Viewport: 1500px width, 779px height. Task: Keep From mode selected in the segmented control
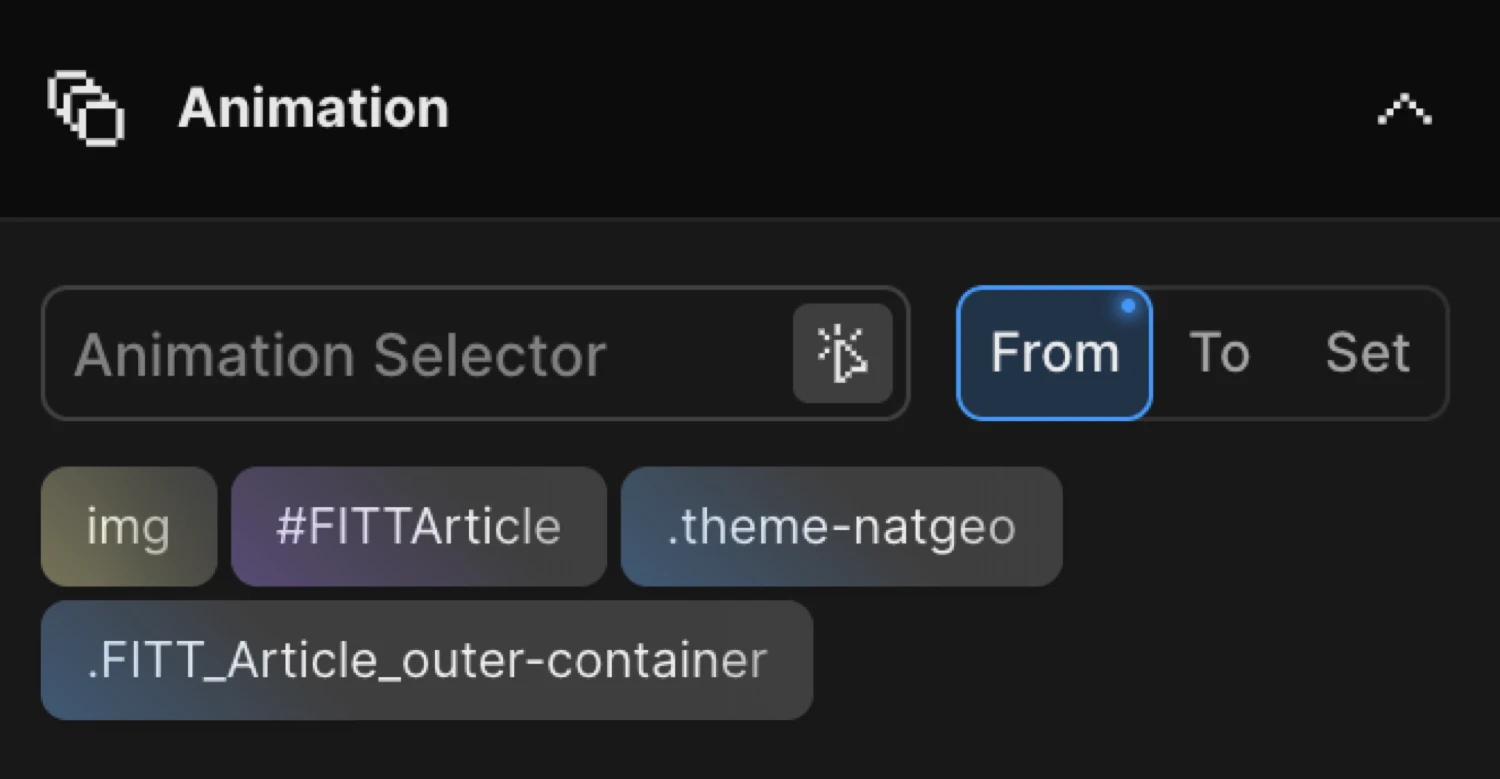(1054, 352)
